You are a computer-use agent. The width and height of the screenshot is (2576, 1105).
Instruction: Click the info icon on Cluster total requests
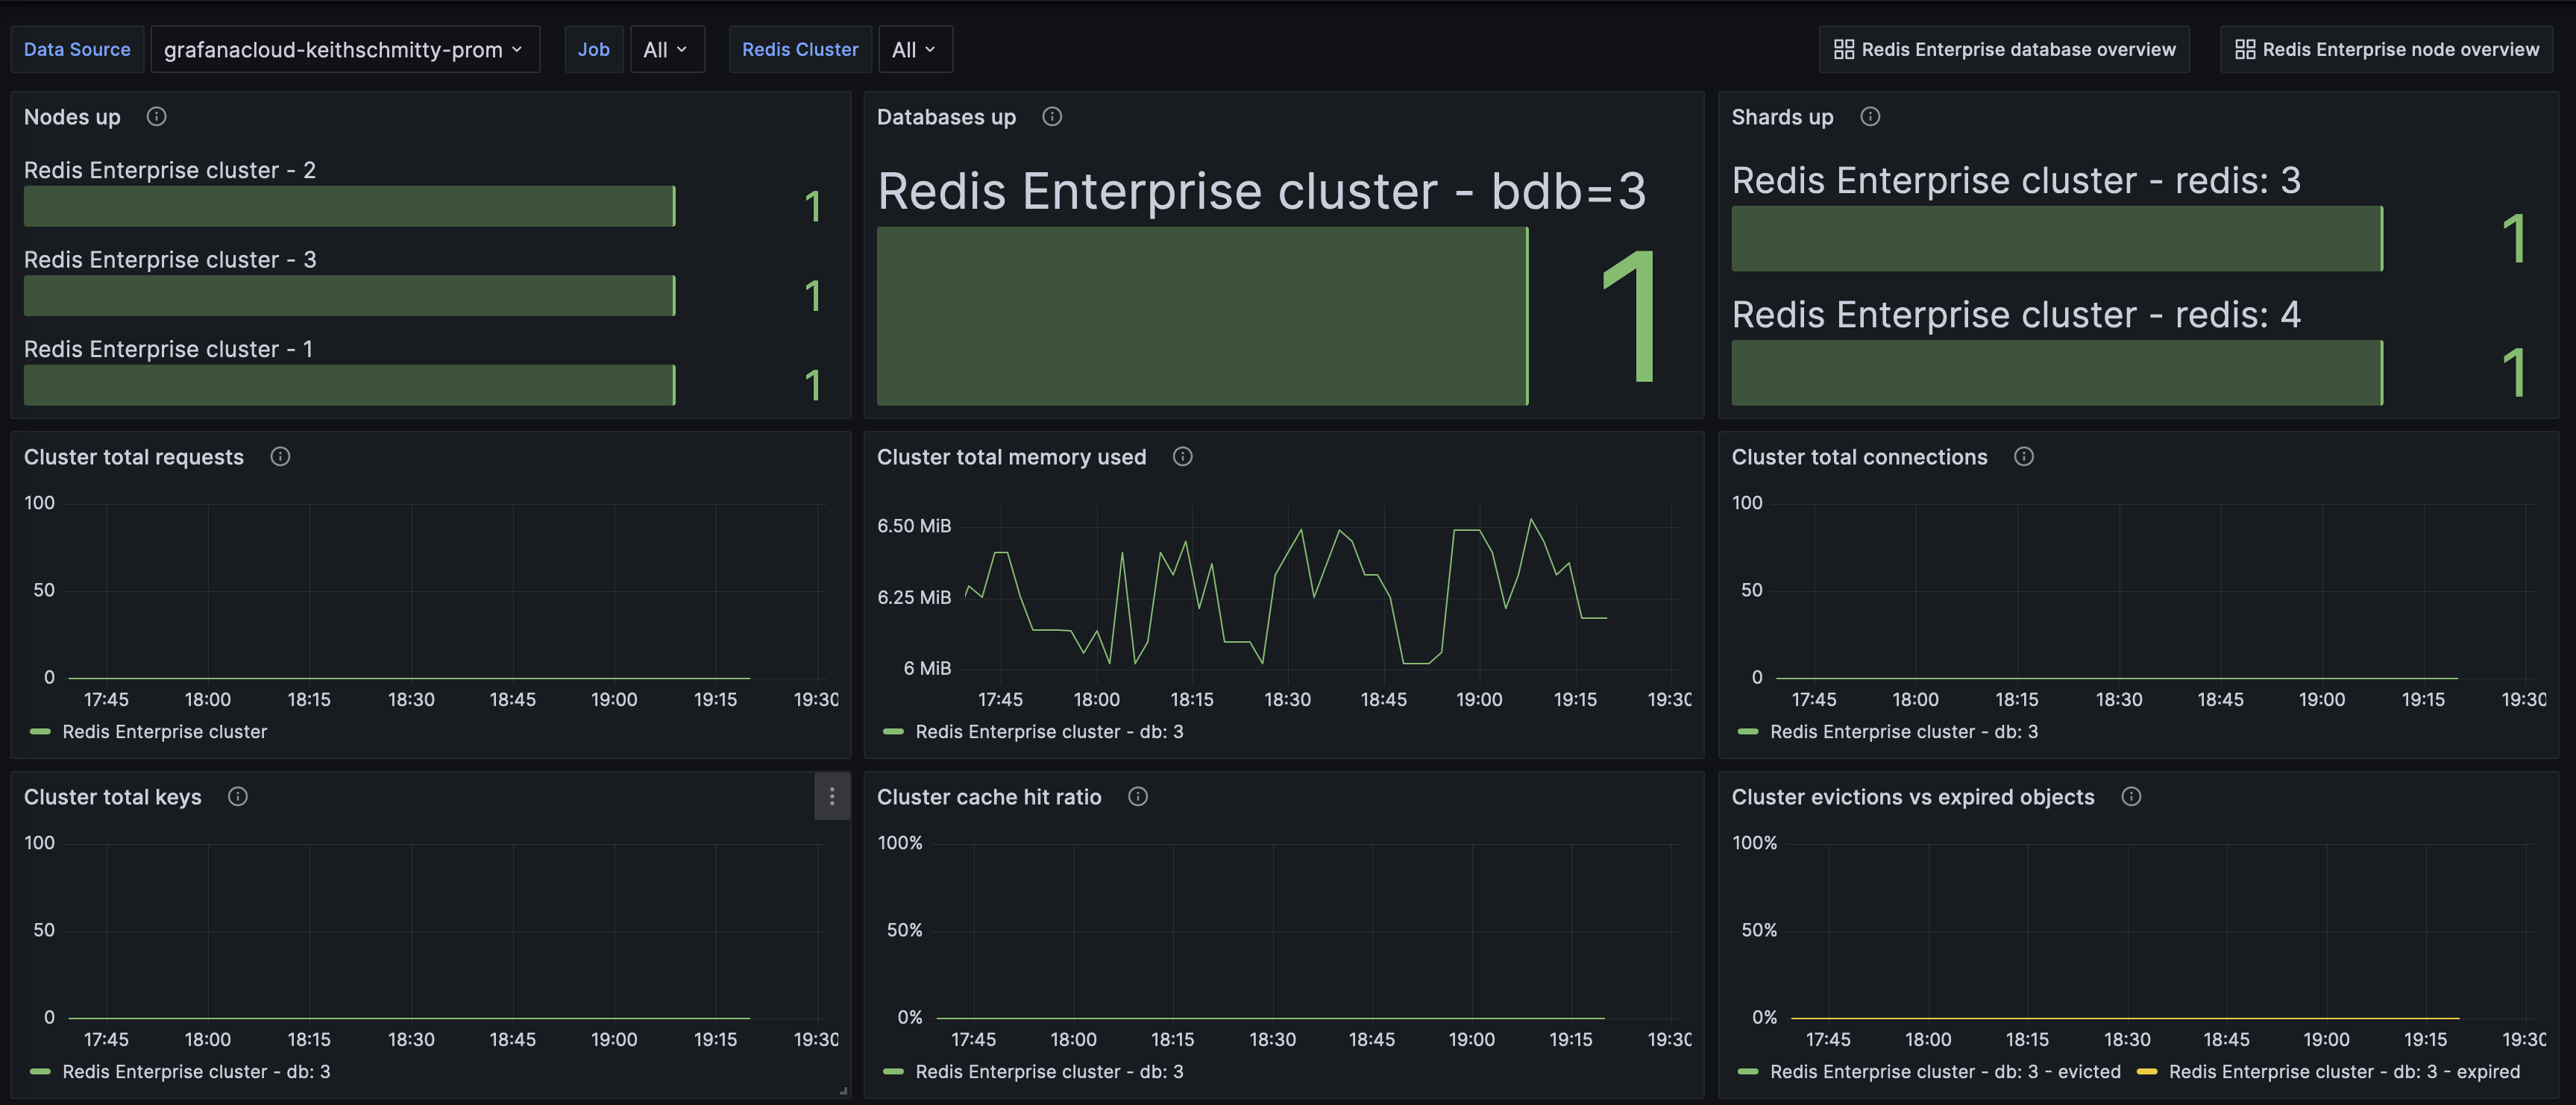[280, 457]
